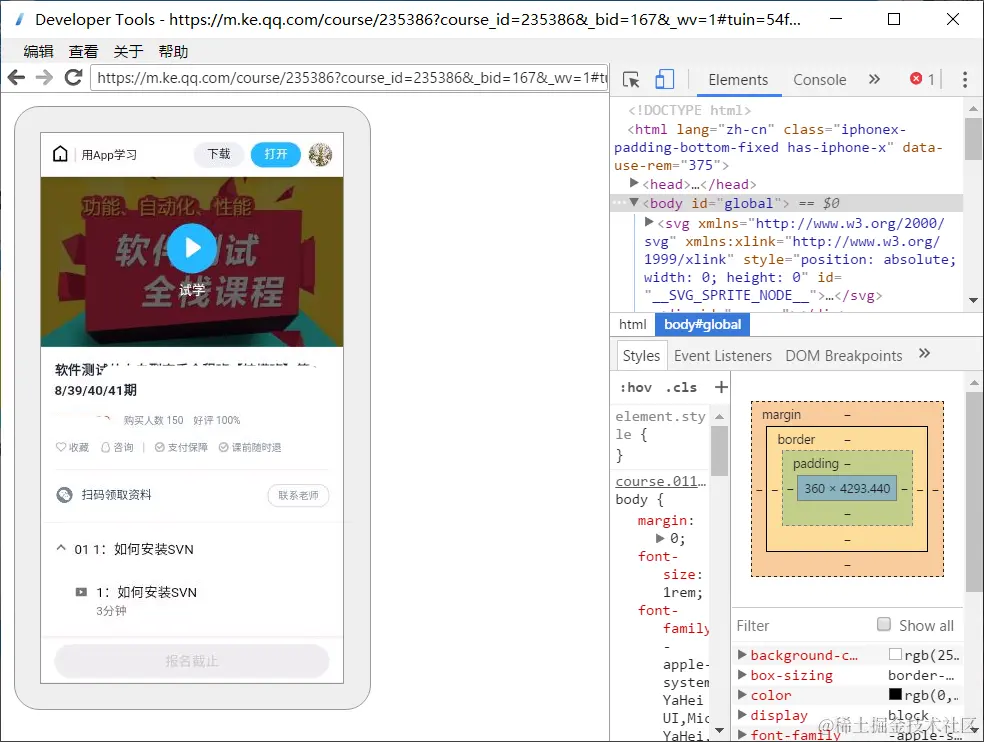The width and height of the screenshot is (984, 742).
Task: Select html in the breadcrumb bar
Action: [x=632, y=325]
